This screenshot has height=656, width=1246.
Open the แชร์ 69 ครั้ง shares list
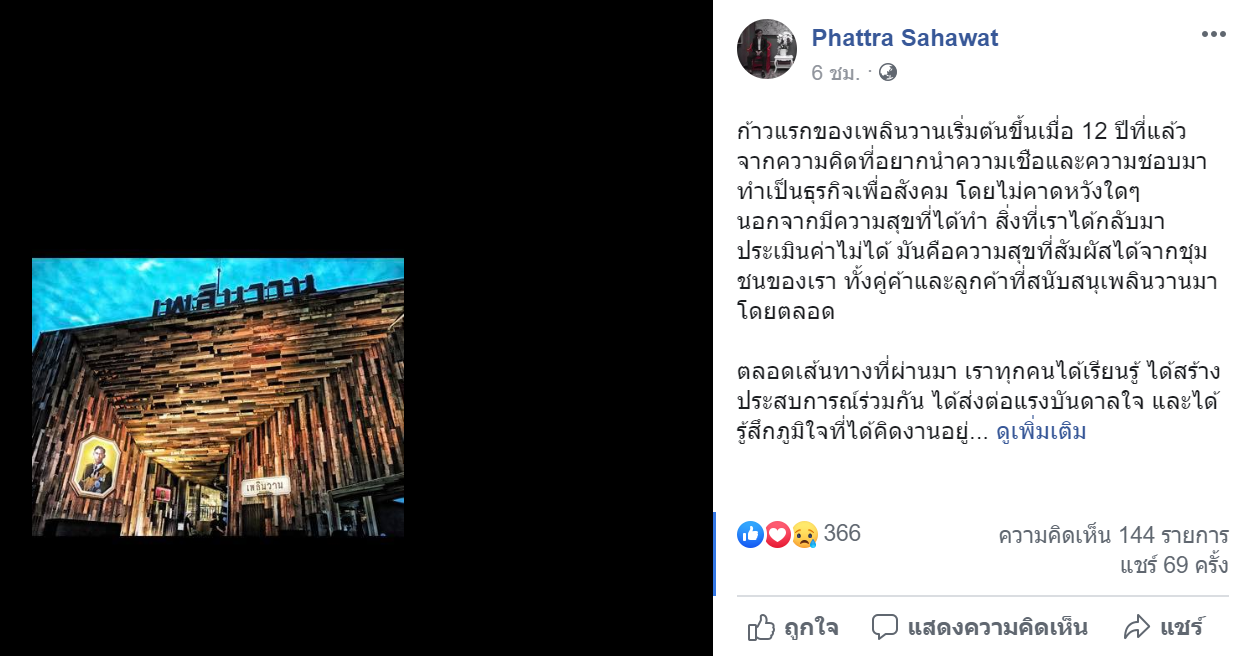pos(1174,566)
